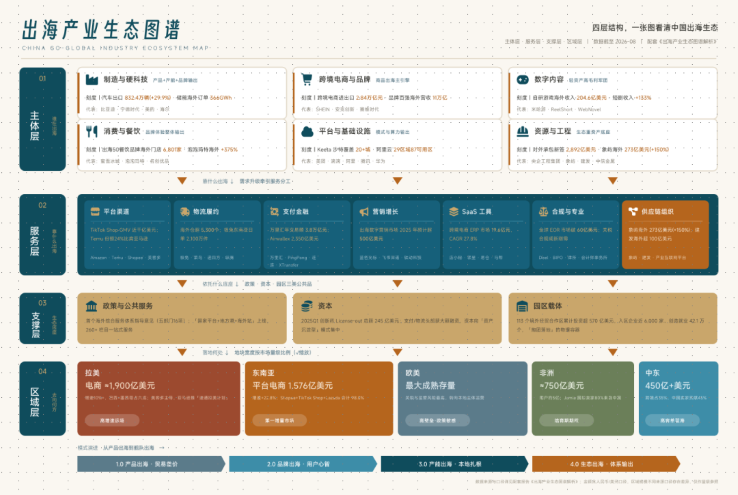Click the pill button in the 拉美 card
Screen dimensions: 738x495
[x=112, y=420]
